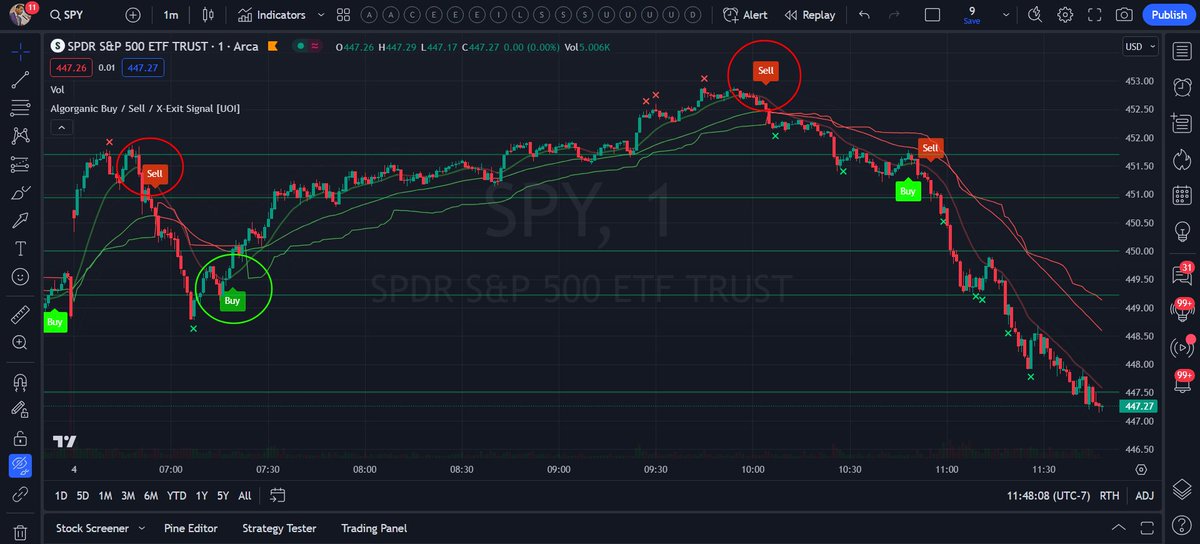Open the patterns drawing tools

(x=20, y=135)
